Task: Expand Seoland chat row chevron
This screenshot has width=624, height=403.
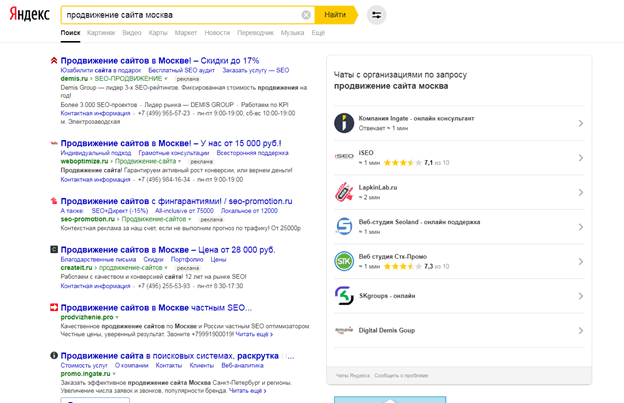Action: point(581,227)
